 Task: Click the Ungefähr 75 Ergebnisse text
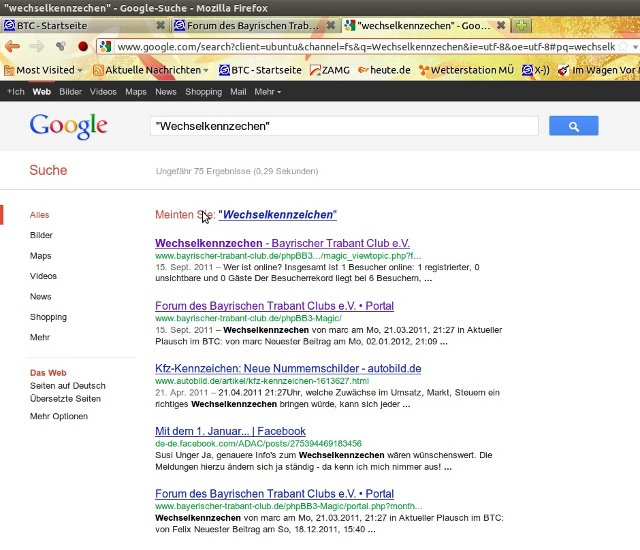[x=237, y=171]
